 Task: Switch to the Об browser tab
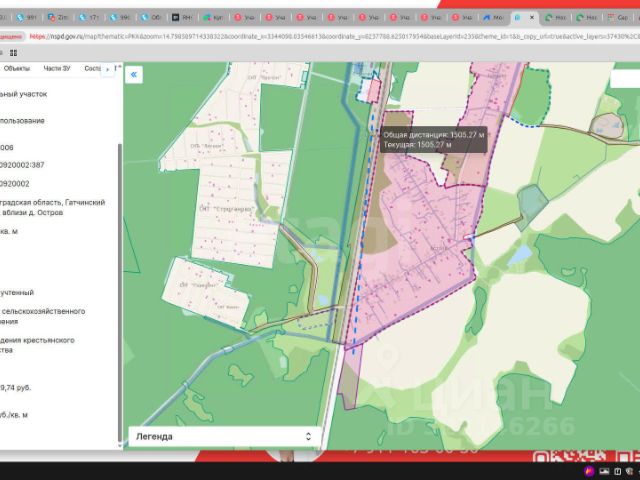[x=151, y=18]
